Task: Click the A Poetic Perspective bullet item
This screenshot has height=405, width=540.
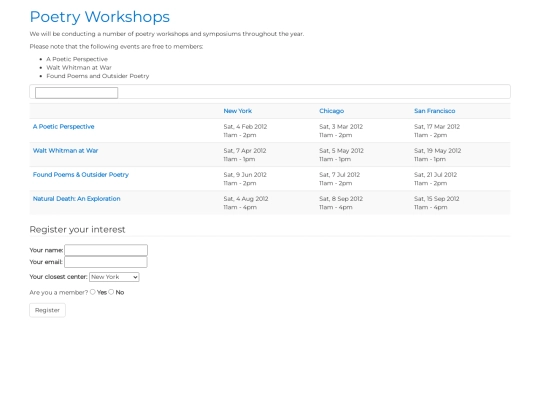Action: (77, 59)
